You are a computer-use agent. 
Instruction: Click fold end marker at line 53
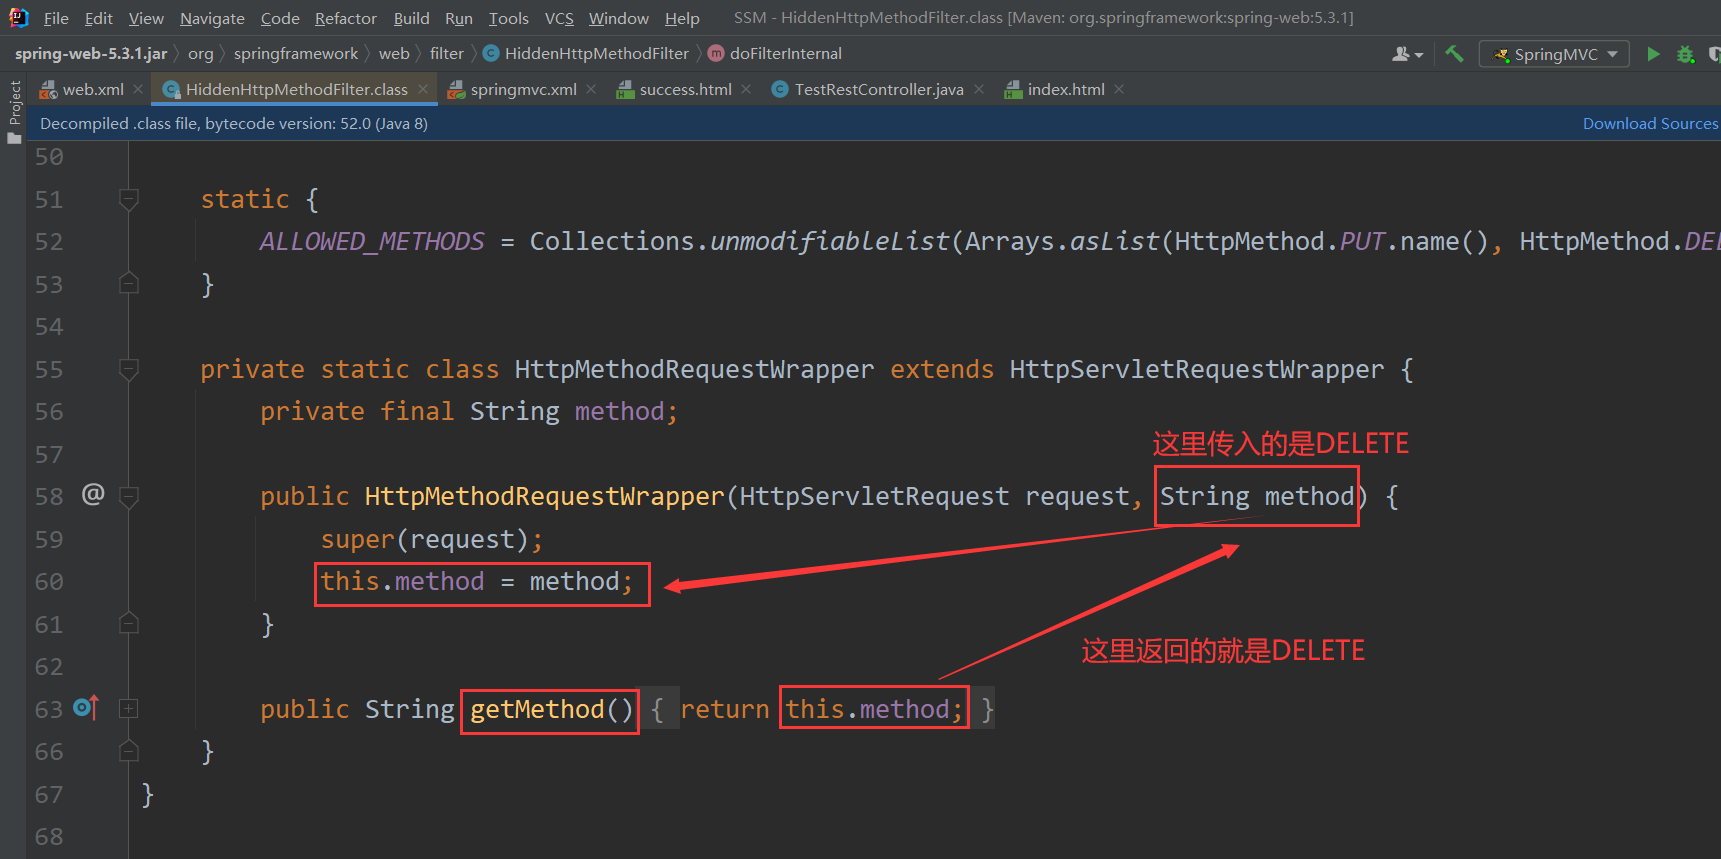click(x=129, y=283)
